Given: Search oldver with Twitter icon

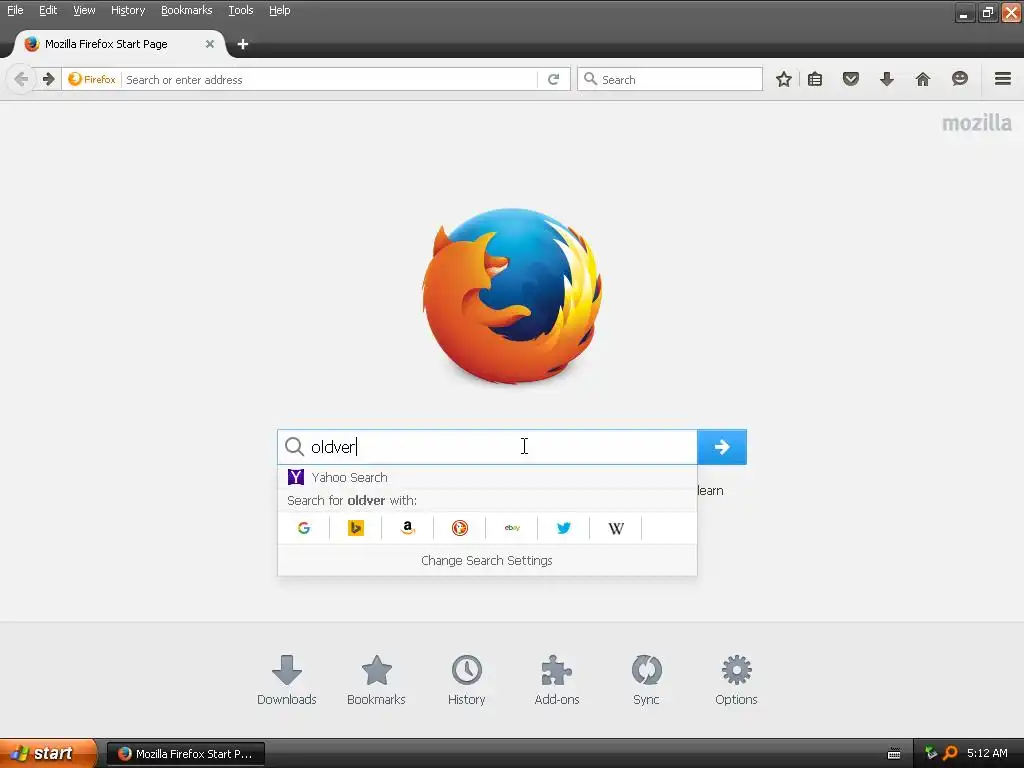Looking at the screenshot, I should (x=564, y=528).
